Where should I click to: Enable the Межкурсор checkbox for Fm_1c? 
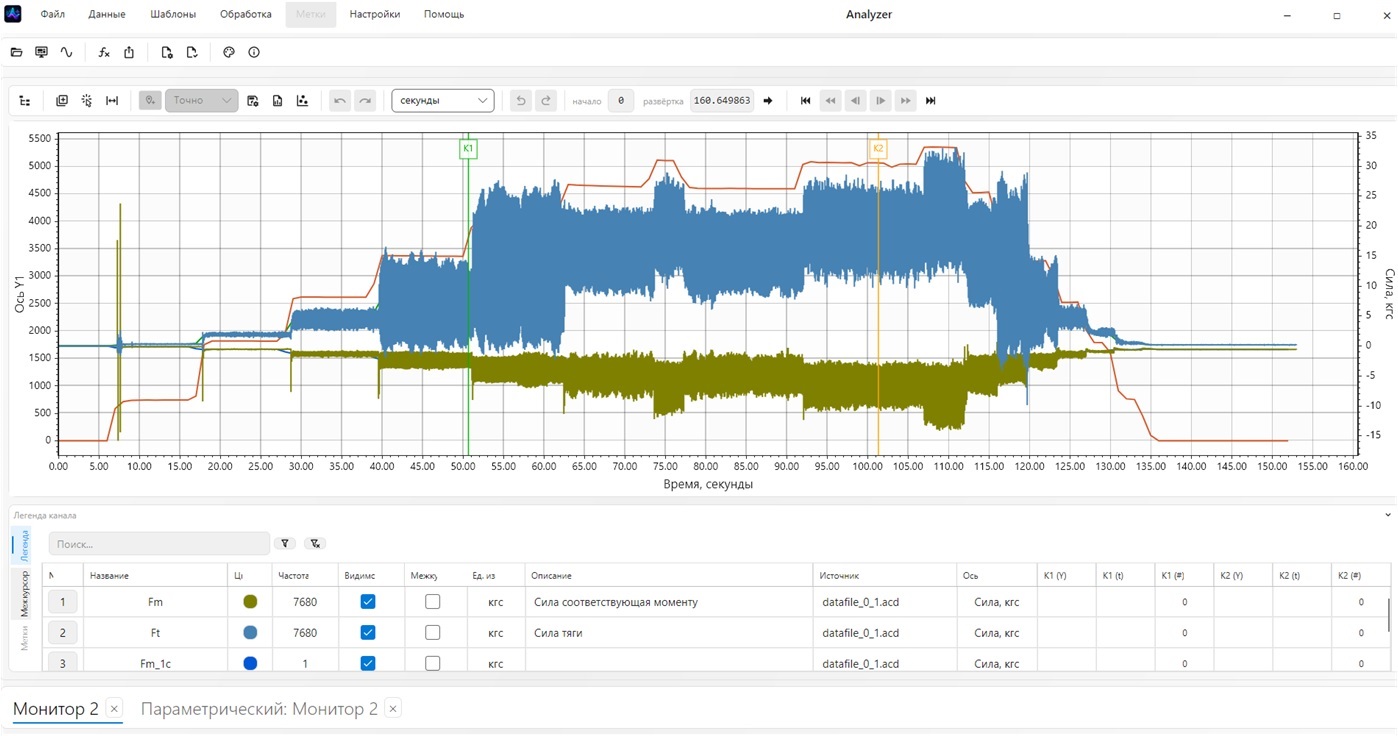point(432,663)
